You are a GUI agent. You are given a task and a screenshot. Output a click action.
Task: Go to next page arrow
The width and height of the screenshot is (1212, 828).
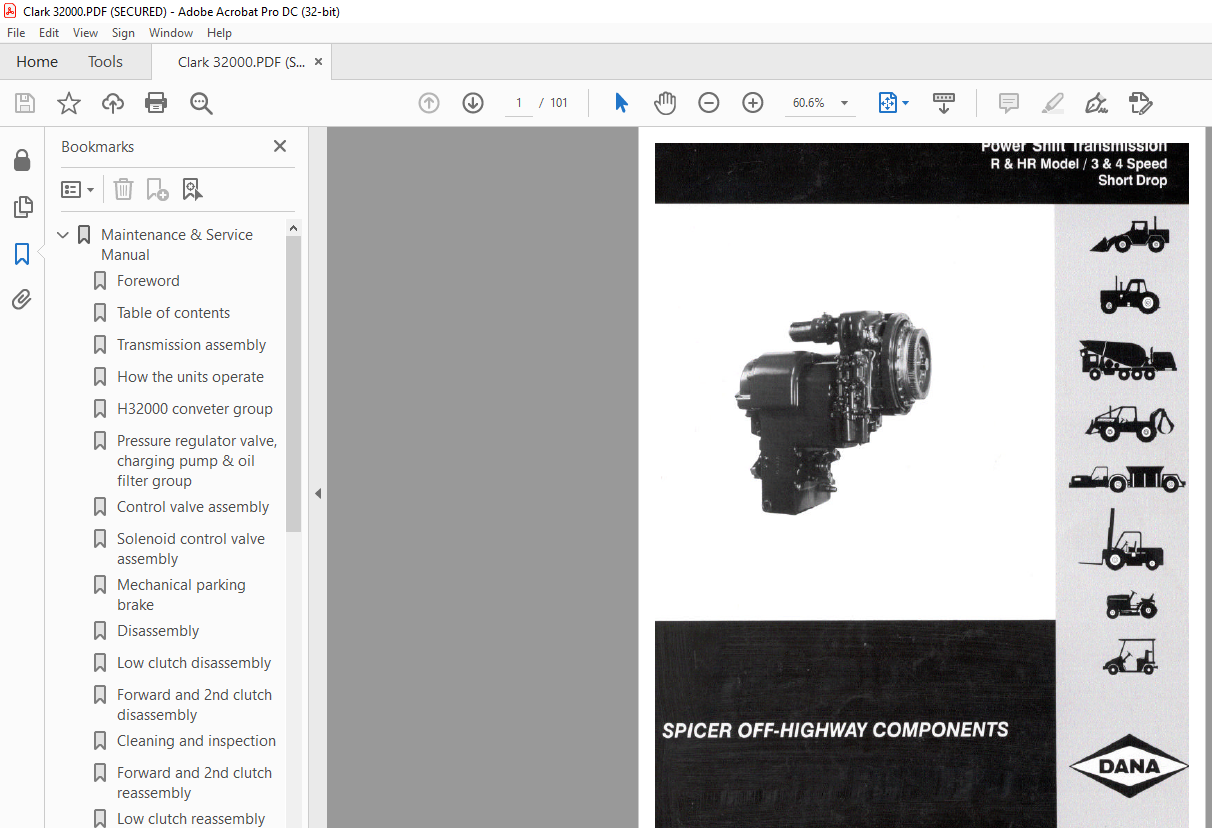473,103
